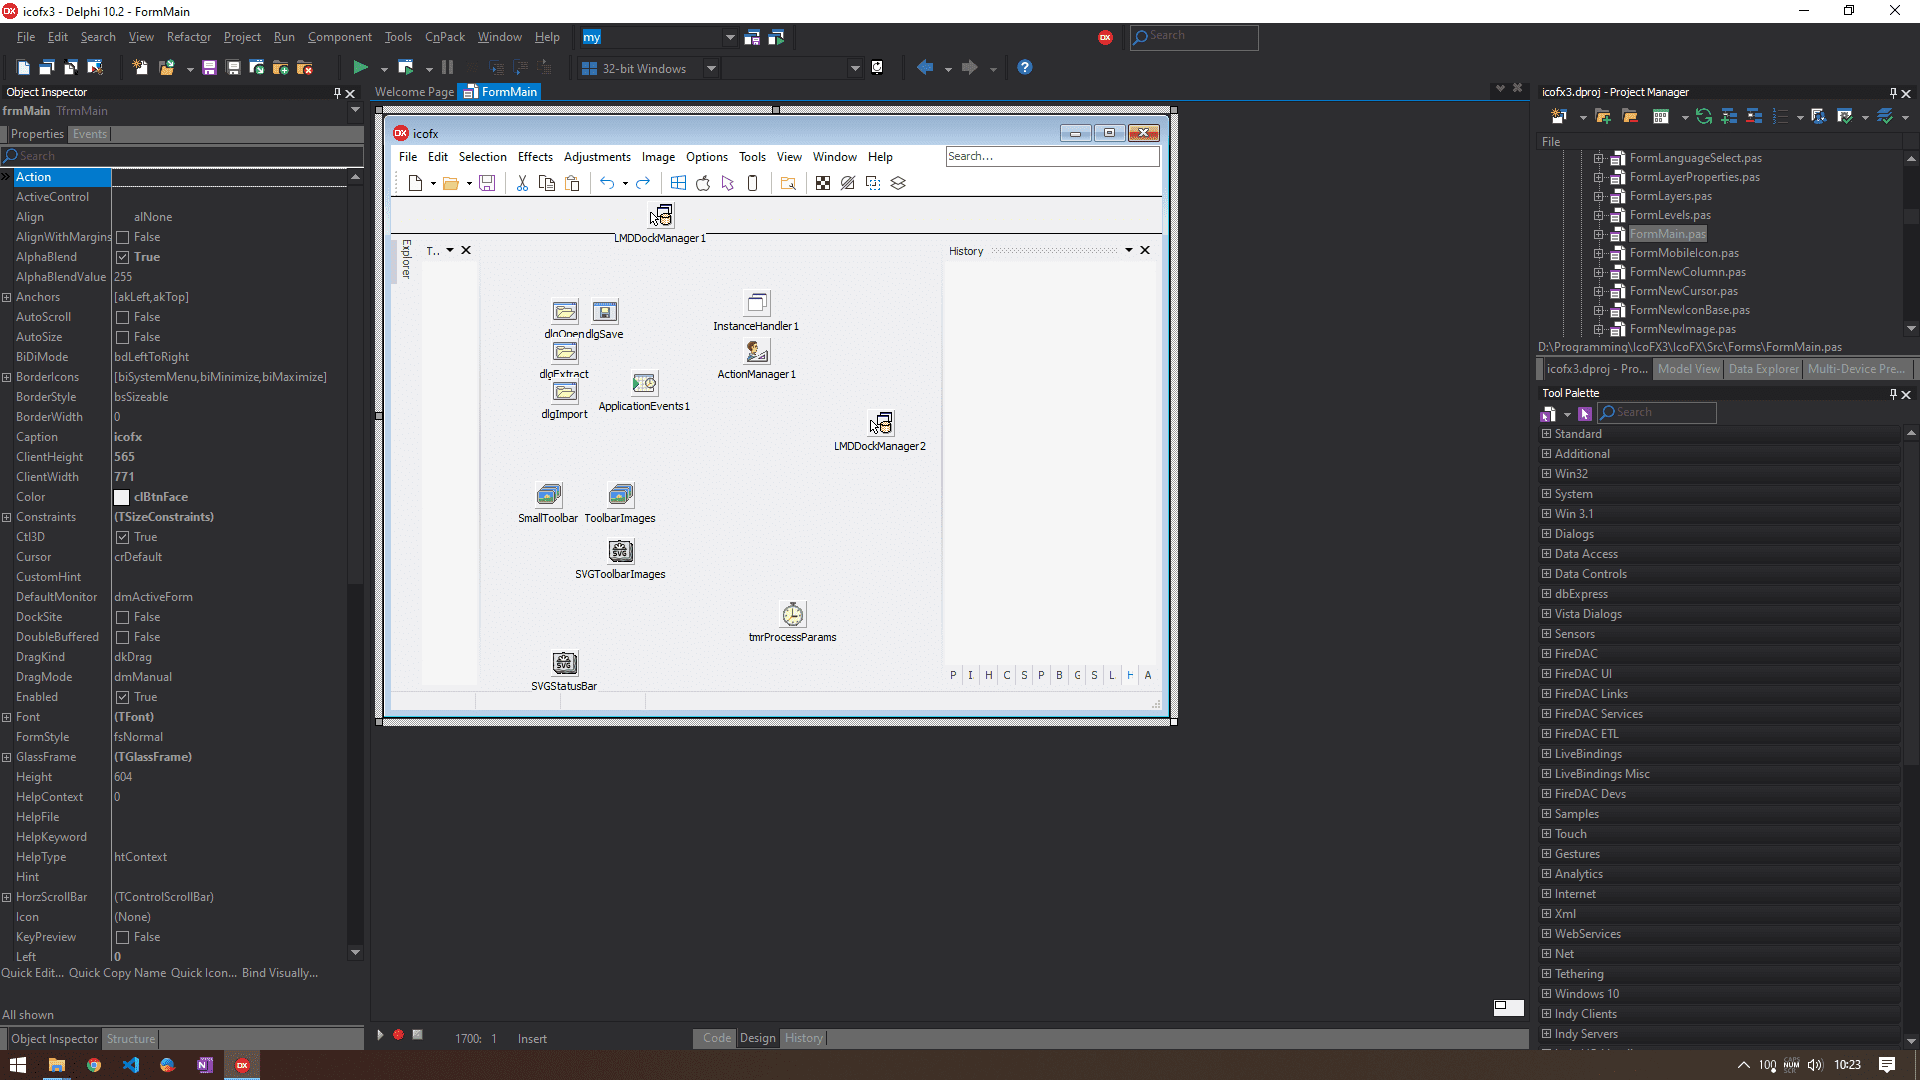Select the LMDDockManager2 component
The image size is (1920, 1080).
tap(881, 423)
